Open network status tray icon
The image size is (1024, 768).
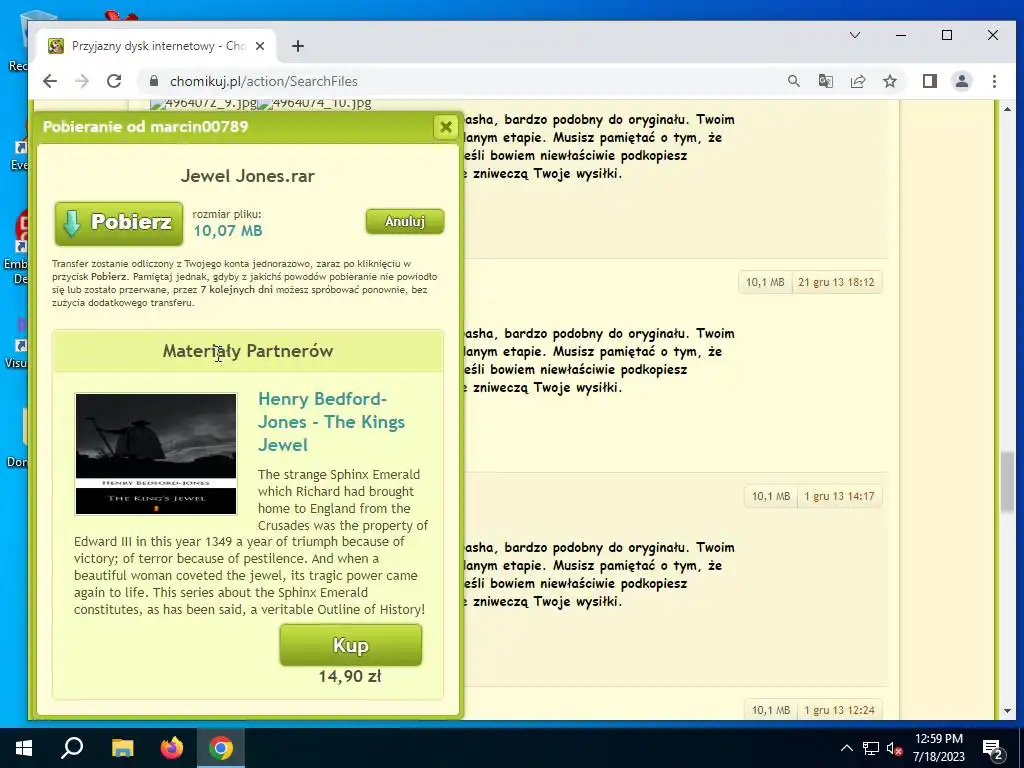(871, 748)
